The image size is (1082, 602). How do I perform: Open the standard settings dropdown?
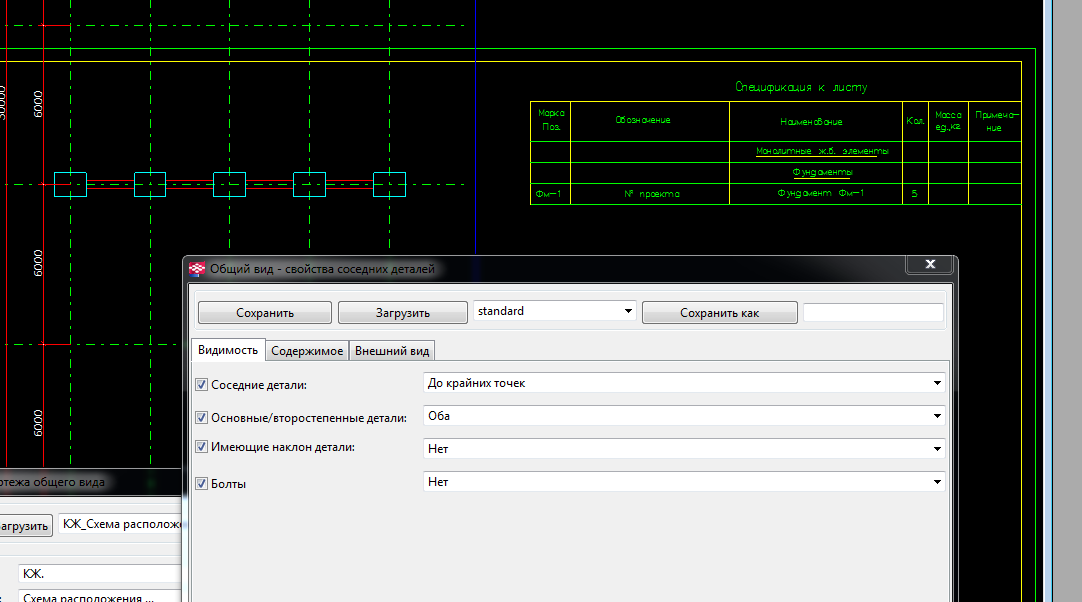554,312
